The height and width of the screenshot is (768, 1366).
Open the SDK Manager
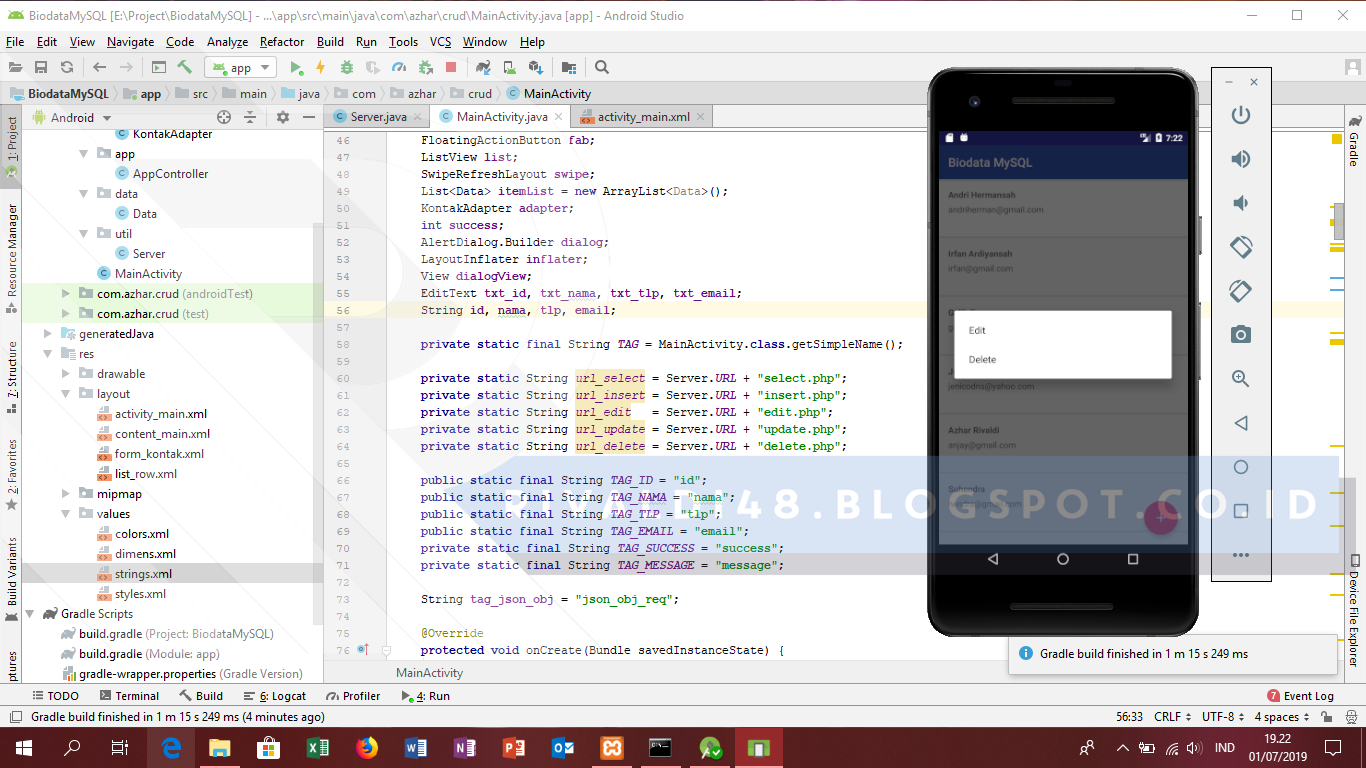(x=536, y=67)
